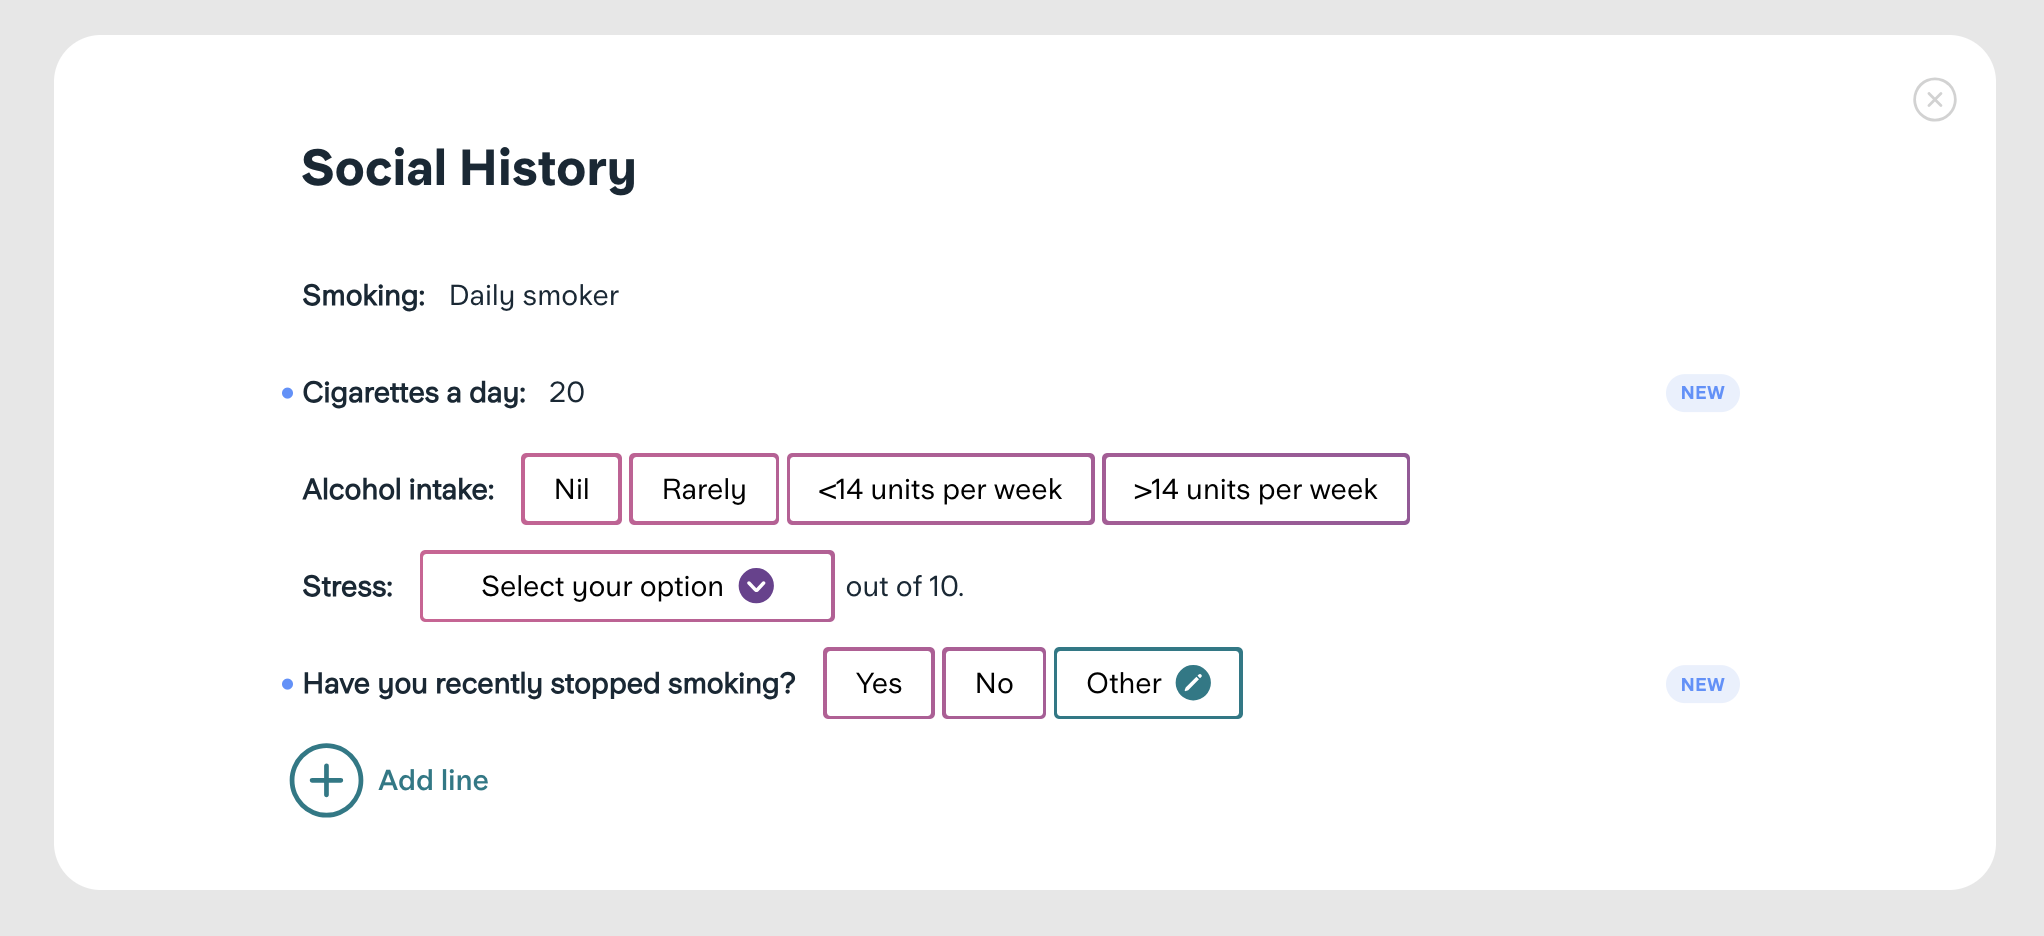This screenshot has height=936, width=2044.
Task: Click the NEW badge beside the stopped smoking question
Action: [1702, 684]
